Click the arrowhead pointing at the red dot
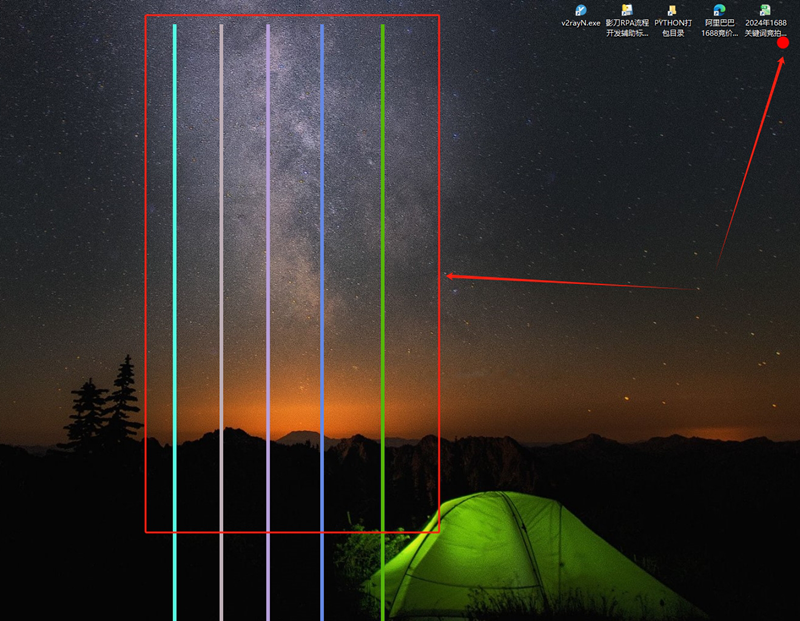The image size is (800, 621). (781, 62)
